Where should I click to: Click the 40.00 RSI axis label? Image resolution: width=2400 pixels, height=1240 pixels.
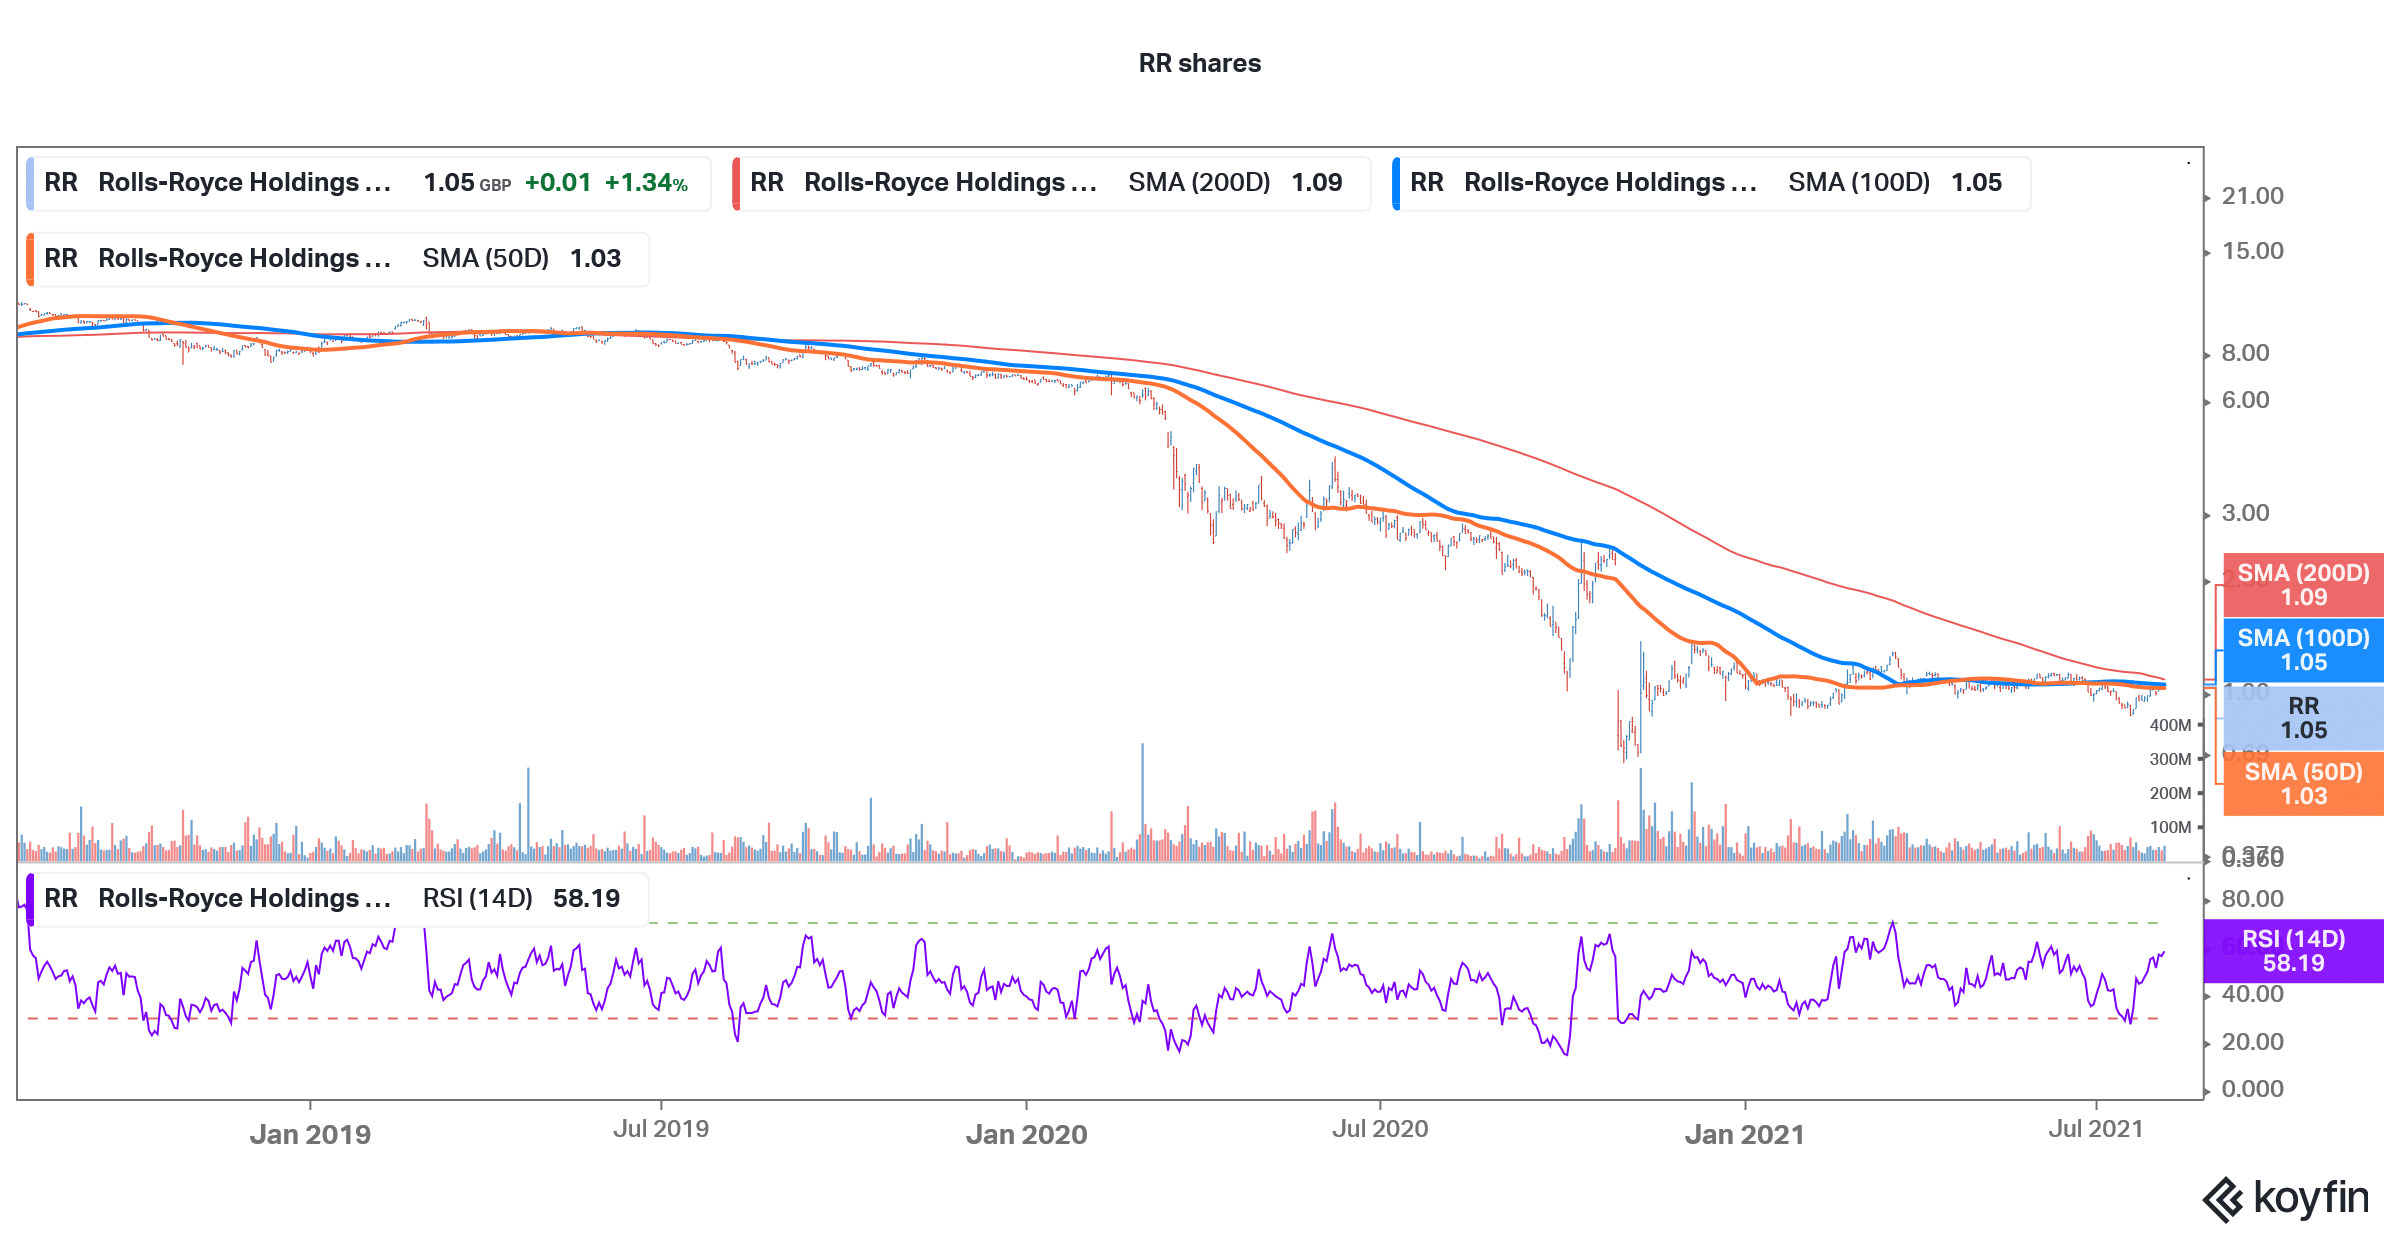click(x=2253, y=994)
